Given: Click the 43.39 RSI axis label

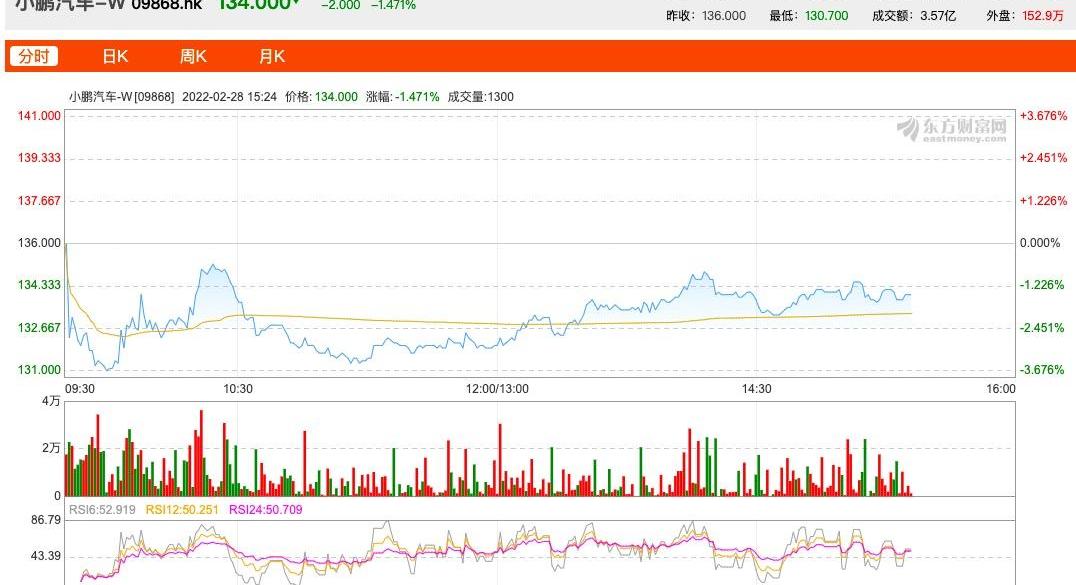Looking at the screenshot, I should (46, 556).
